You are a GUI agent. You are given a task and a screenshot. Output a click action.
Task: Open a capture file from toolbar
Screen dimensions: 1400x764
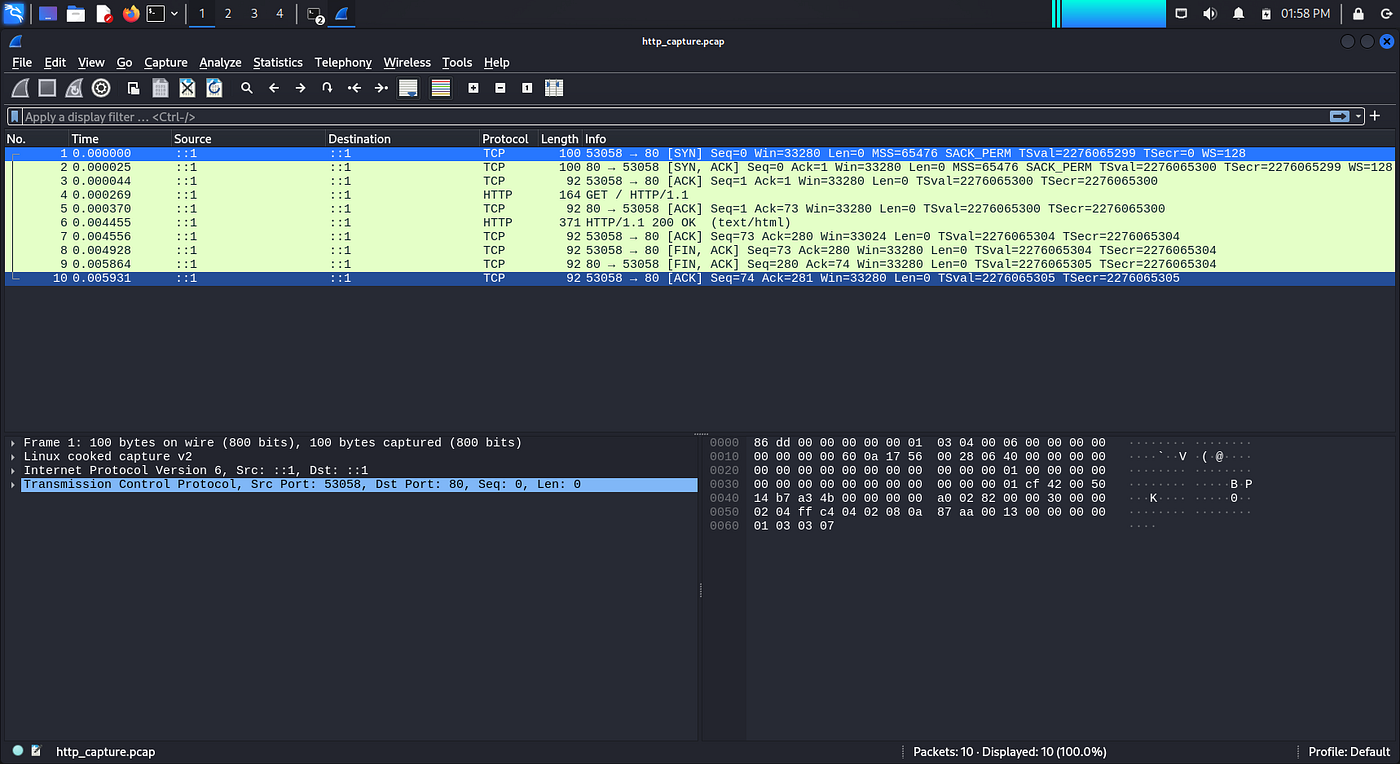coord(133,88)
